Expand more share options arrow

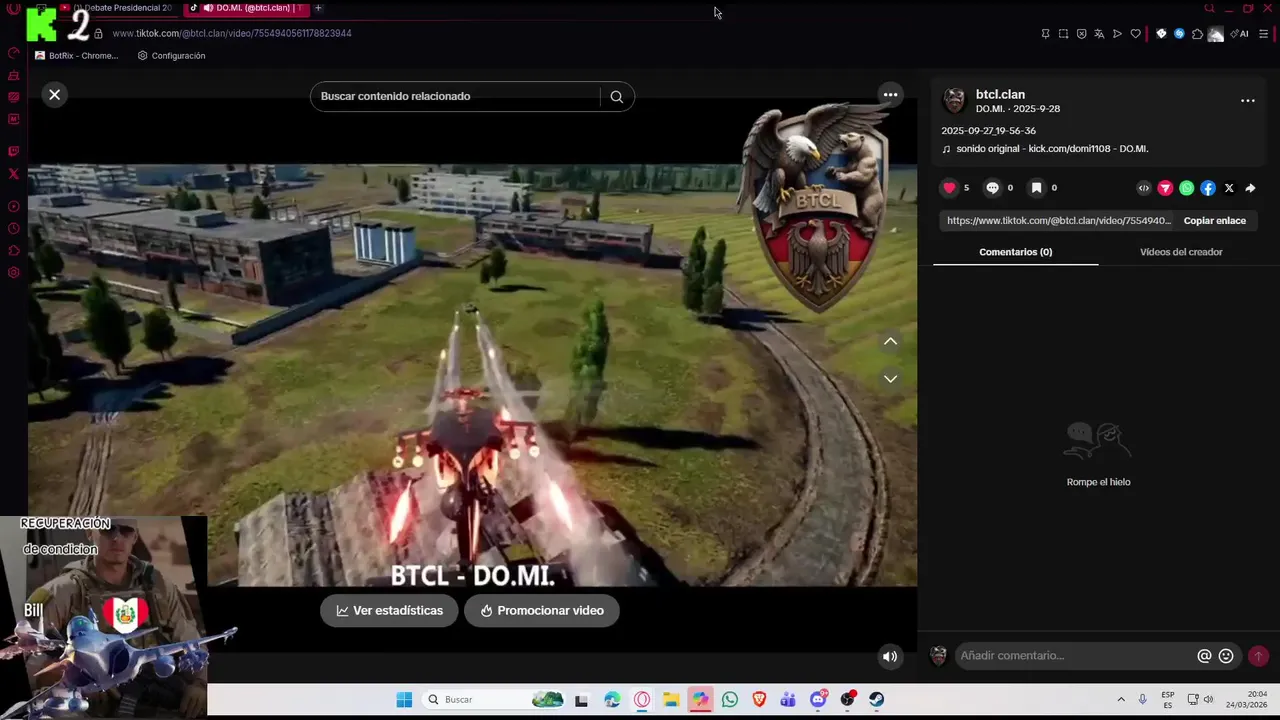pos(1250,188)
